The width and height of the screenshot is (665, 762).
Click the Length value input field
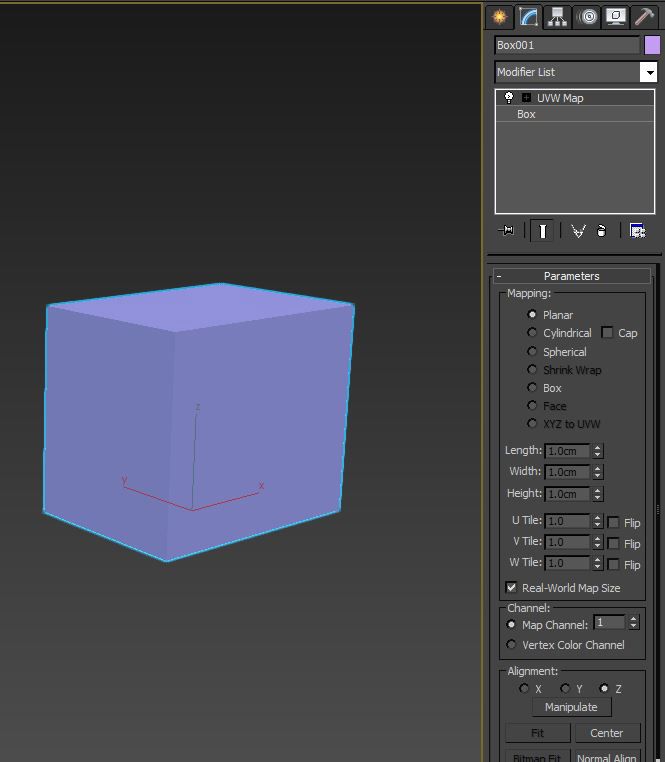[x=567, y=451]
